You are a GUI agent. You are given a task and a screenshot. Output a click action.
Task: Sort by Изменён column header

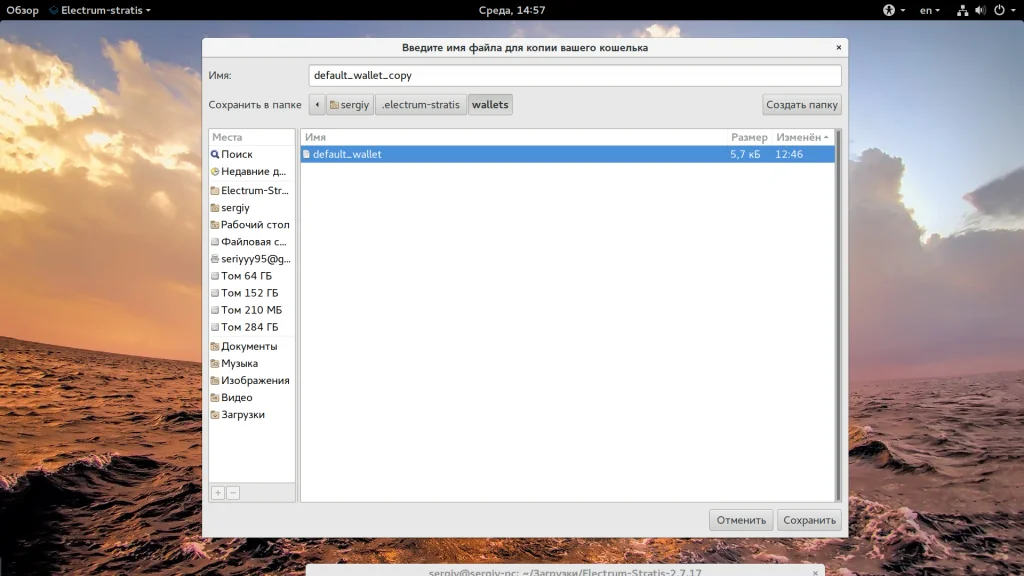(803, 137)
